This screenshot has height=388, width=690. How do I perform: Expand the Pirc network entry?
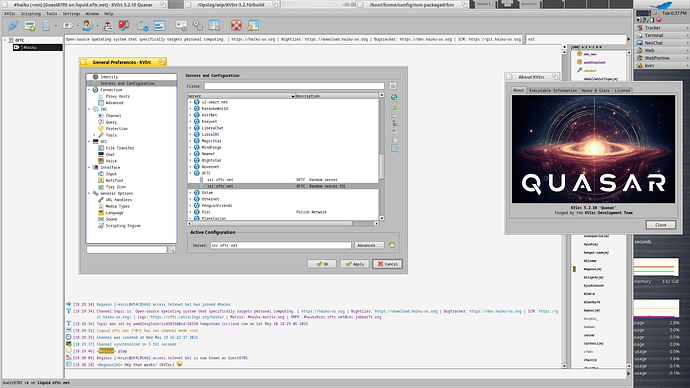(x=190, y=212)
